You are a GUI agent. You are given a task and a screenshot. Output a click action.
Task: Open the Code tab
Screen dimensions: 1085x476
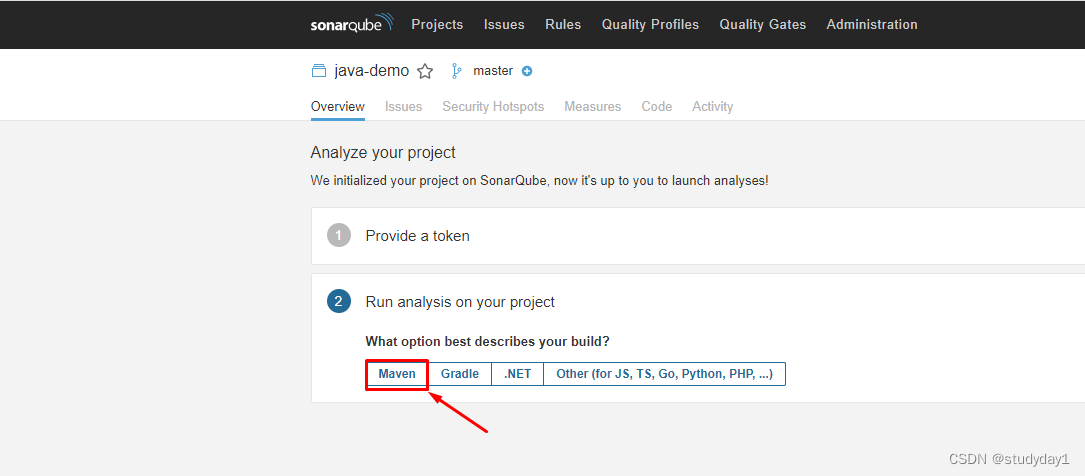(657, 107)
